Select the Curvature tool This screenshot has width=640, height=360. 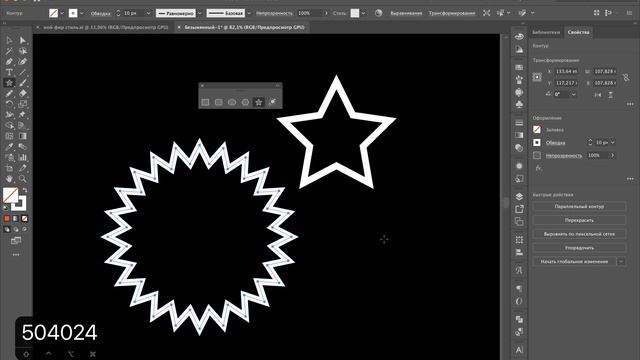pos(23,62)
